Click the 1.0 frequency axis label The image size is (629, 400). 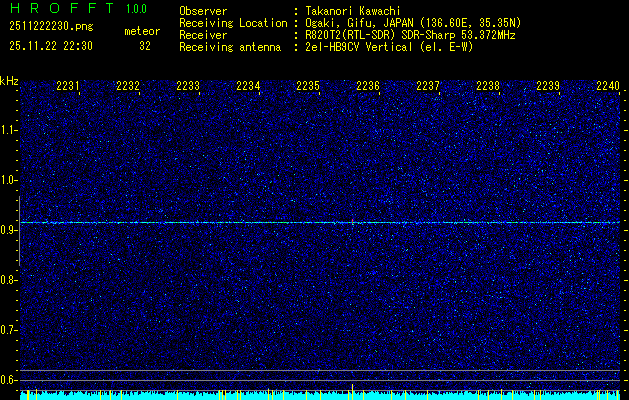(8, 180)
